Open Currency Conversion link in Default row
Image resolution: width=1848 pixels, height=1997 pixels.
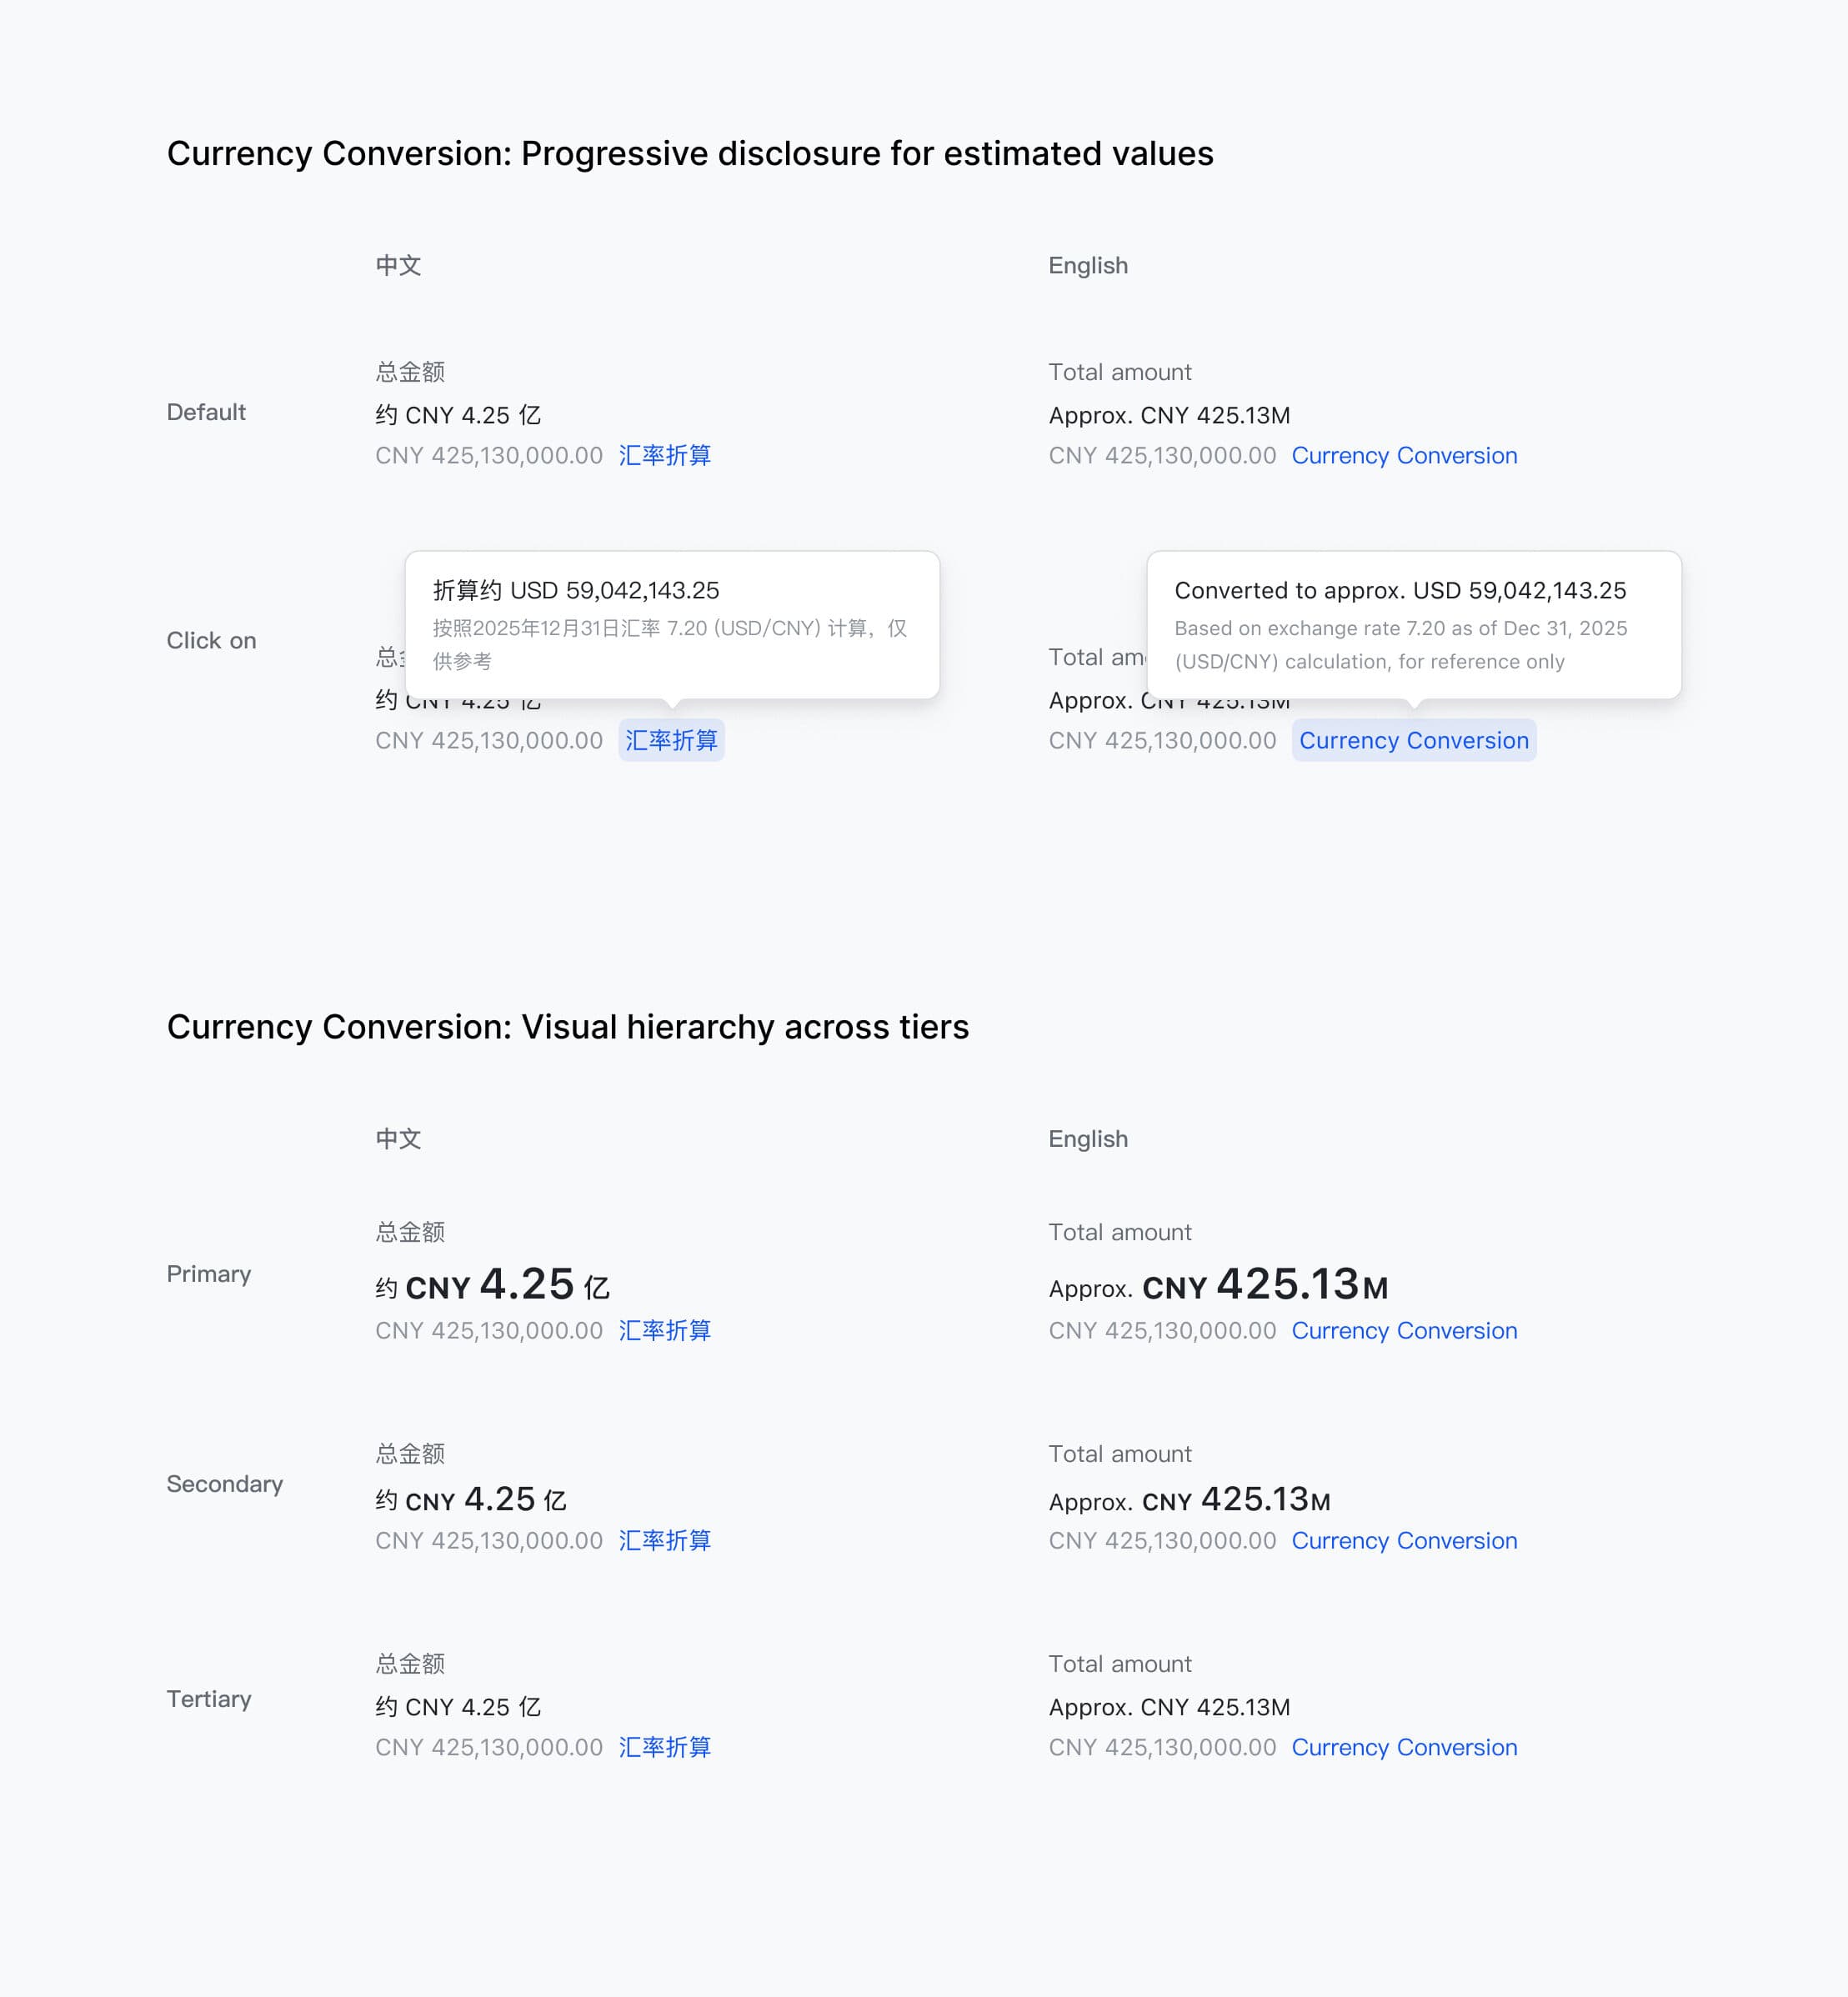[x=1403, y=456]
